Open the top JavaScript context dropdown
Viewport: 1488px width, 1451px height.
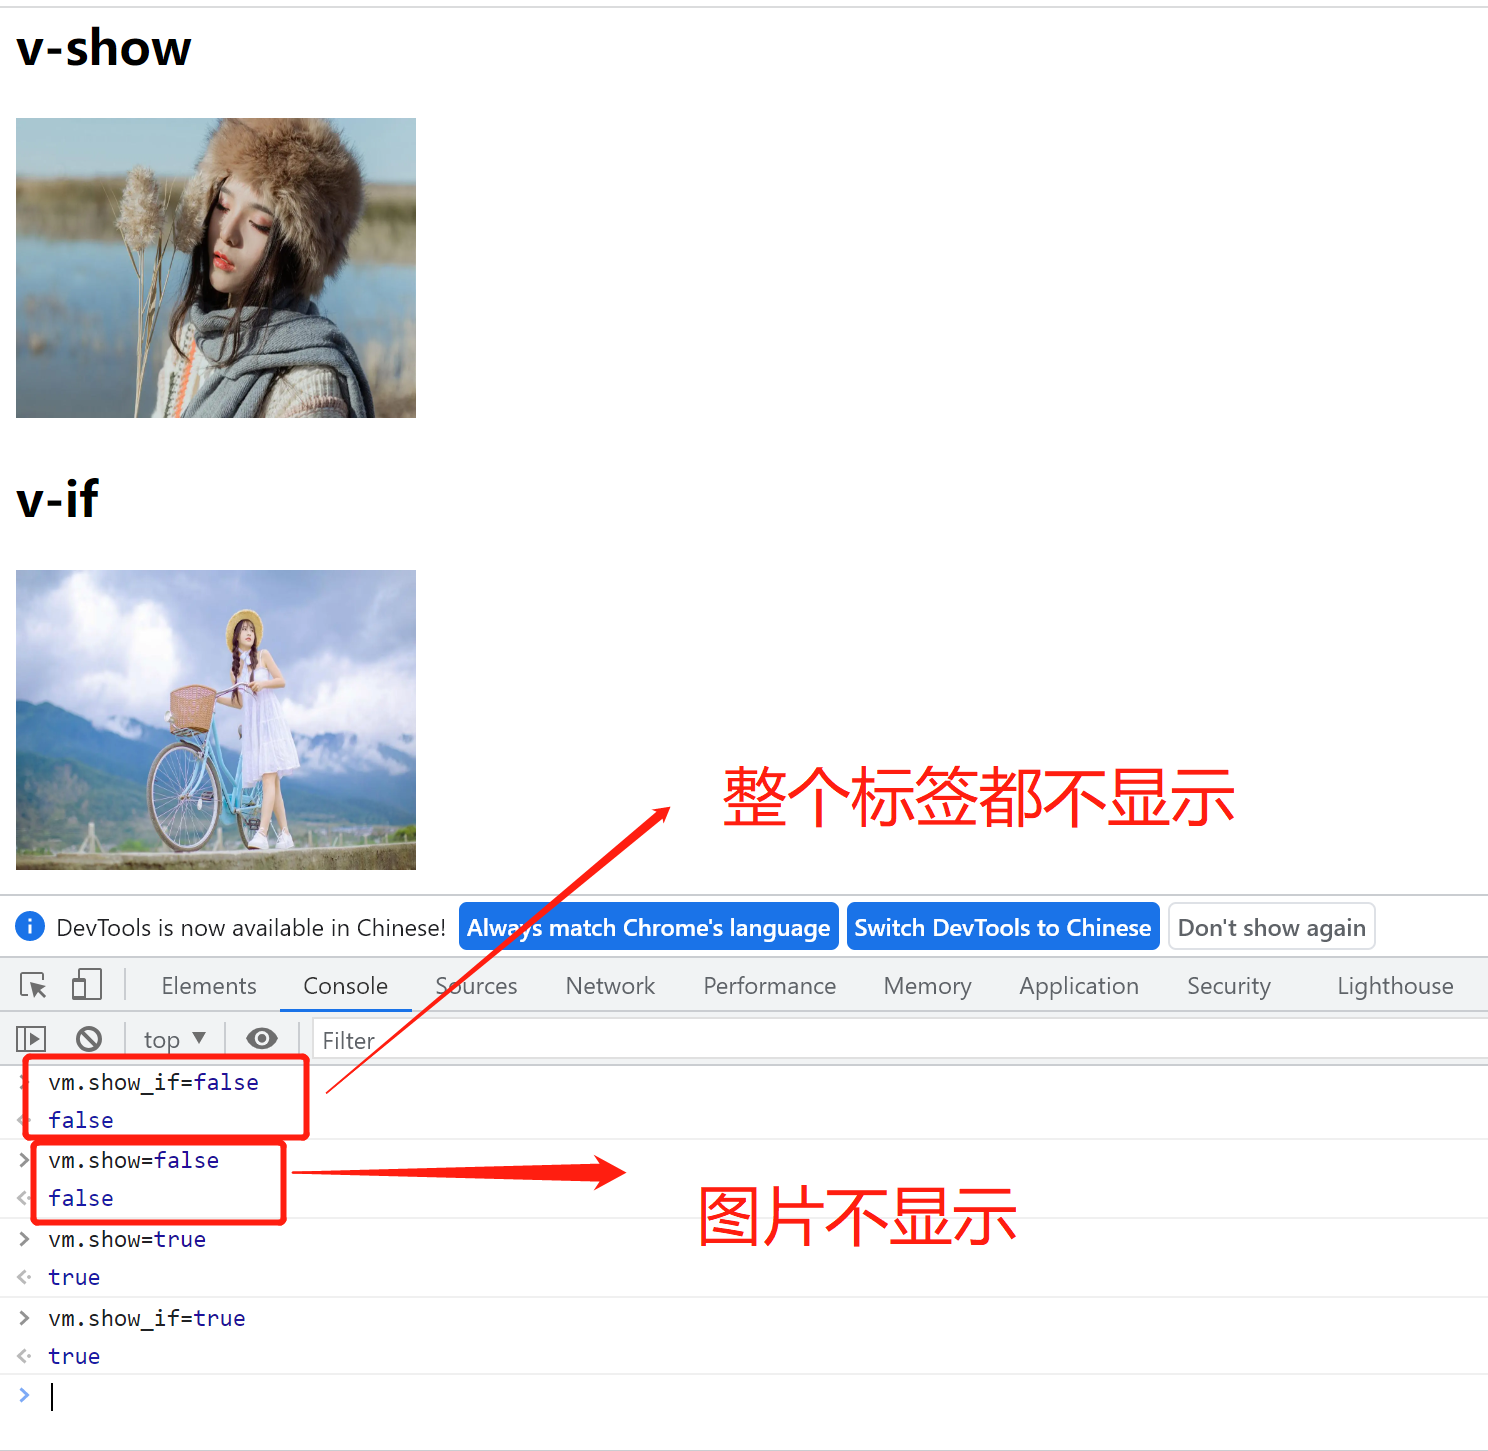[x=174, y=1040]
